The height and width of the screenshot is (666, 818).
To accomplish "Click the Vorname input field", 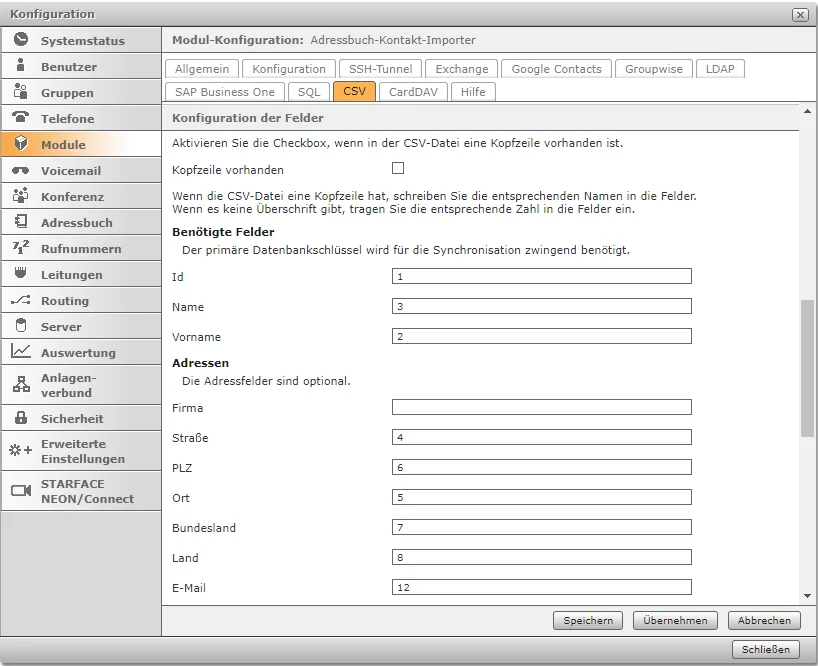I will [542, 336].
